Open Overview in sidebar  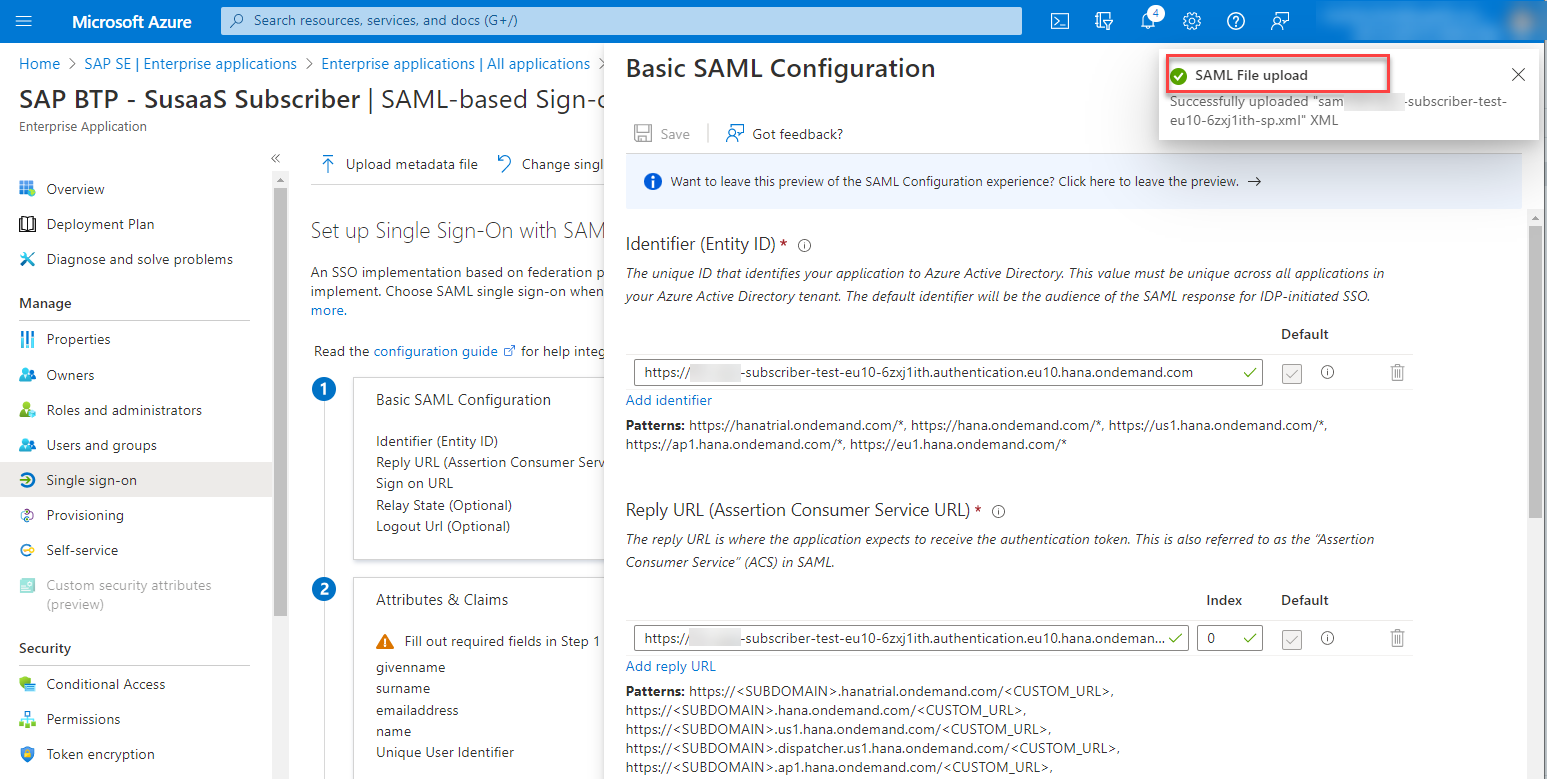tap(75, 189)
